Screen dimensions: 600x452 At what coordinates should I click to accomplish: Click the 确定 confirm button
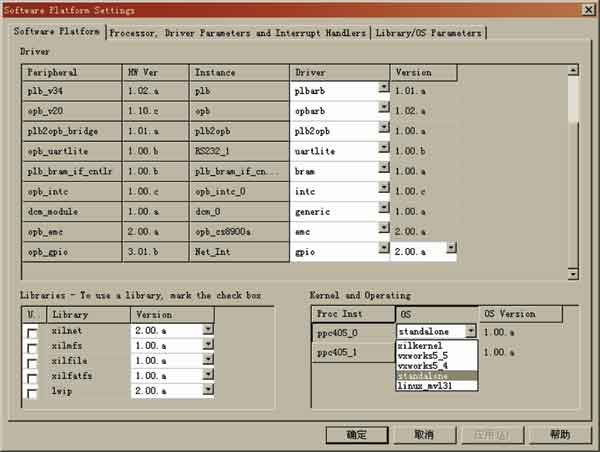click(356, 435)
